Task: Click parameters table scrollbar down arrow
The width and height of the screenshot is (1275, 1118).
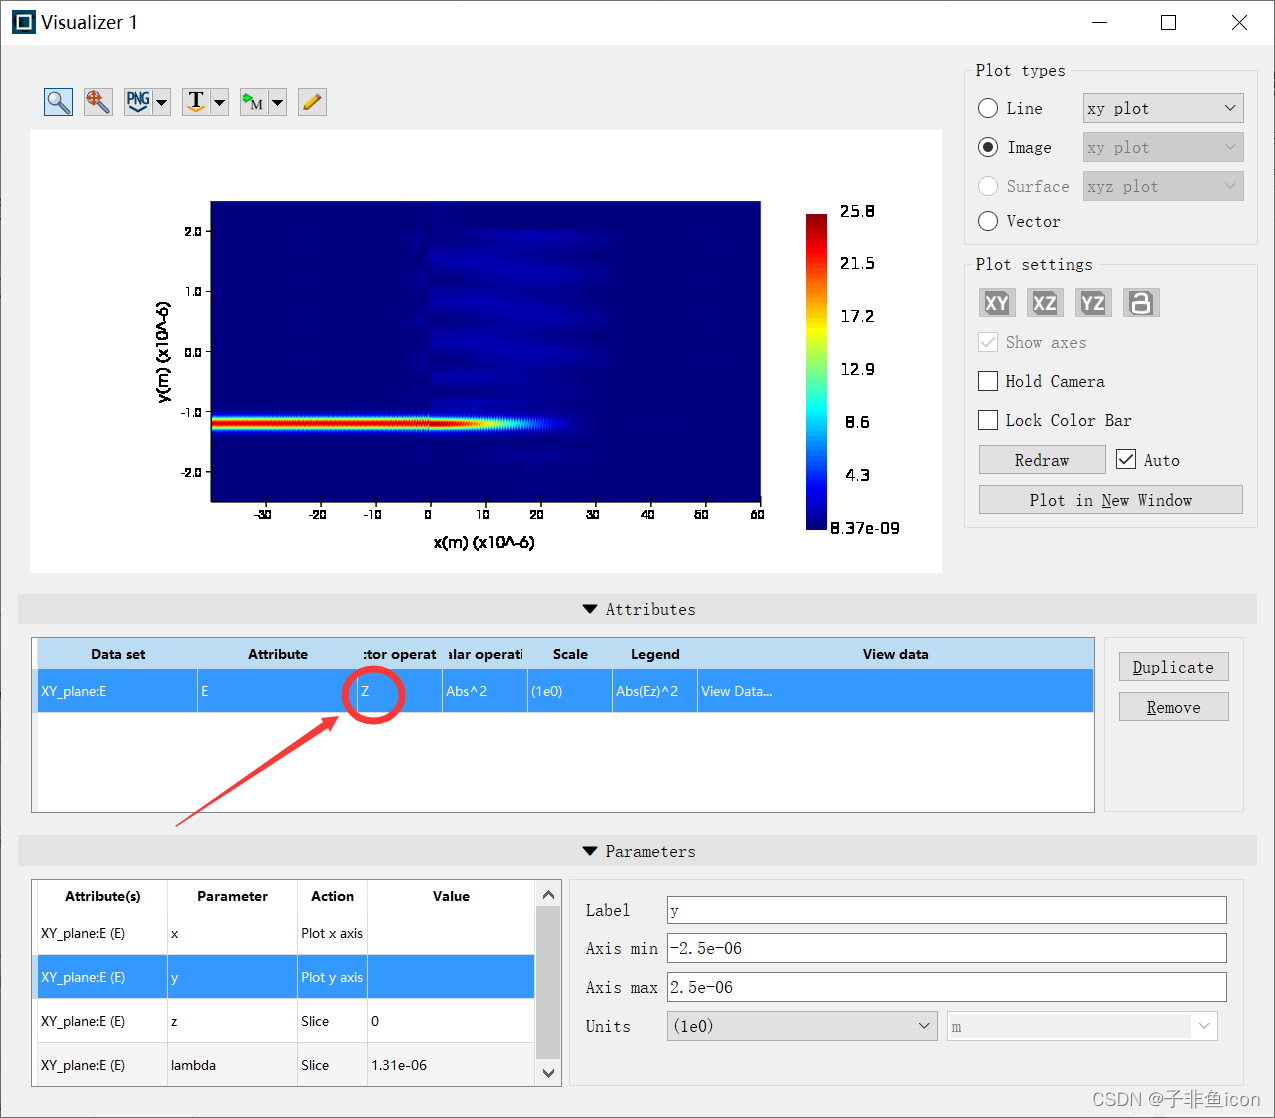Action: (548, 1073)
